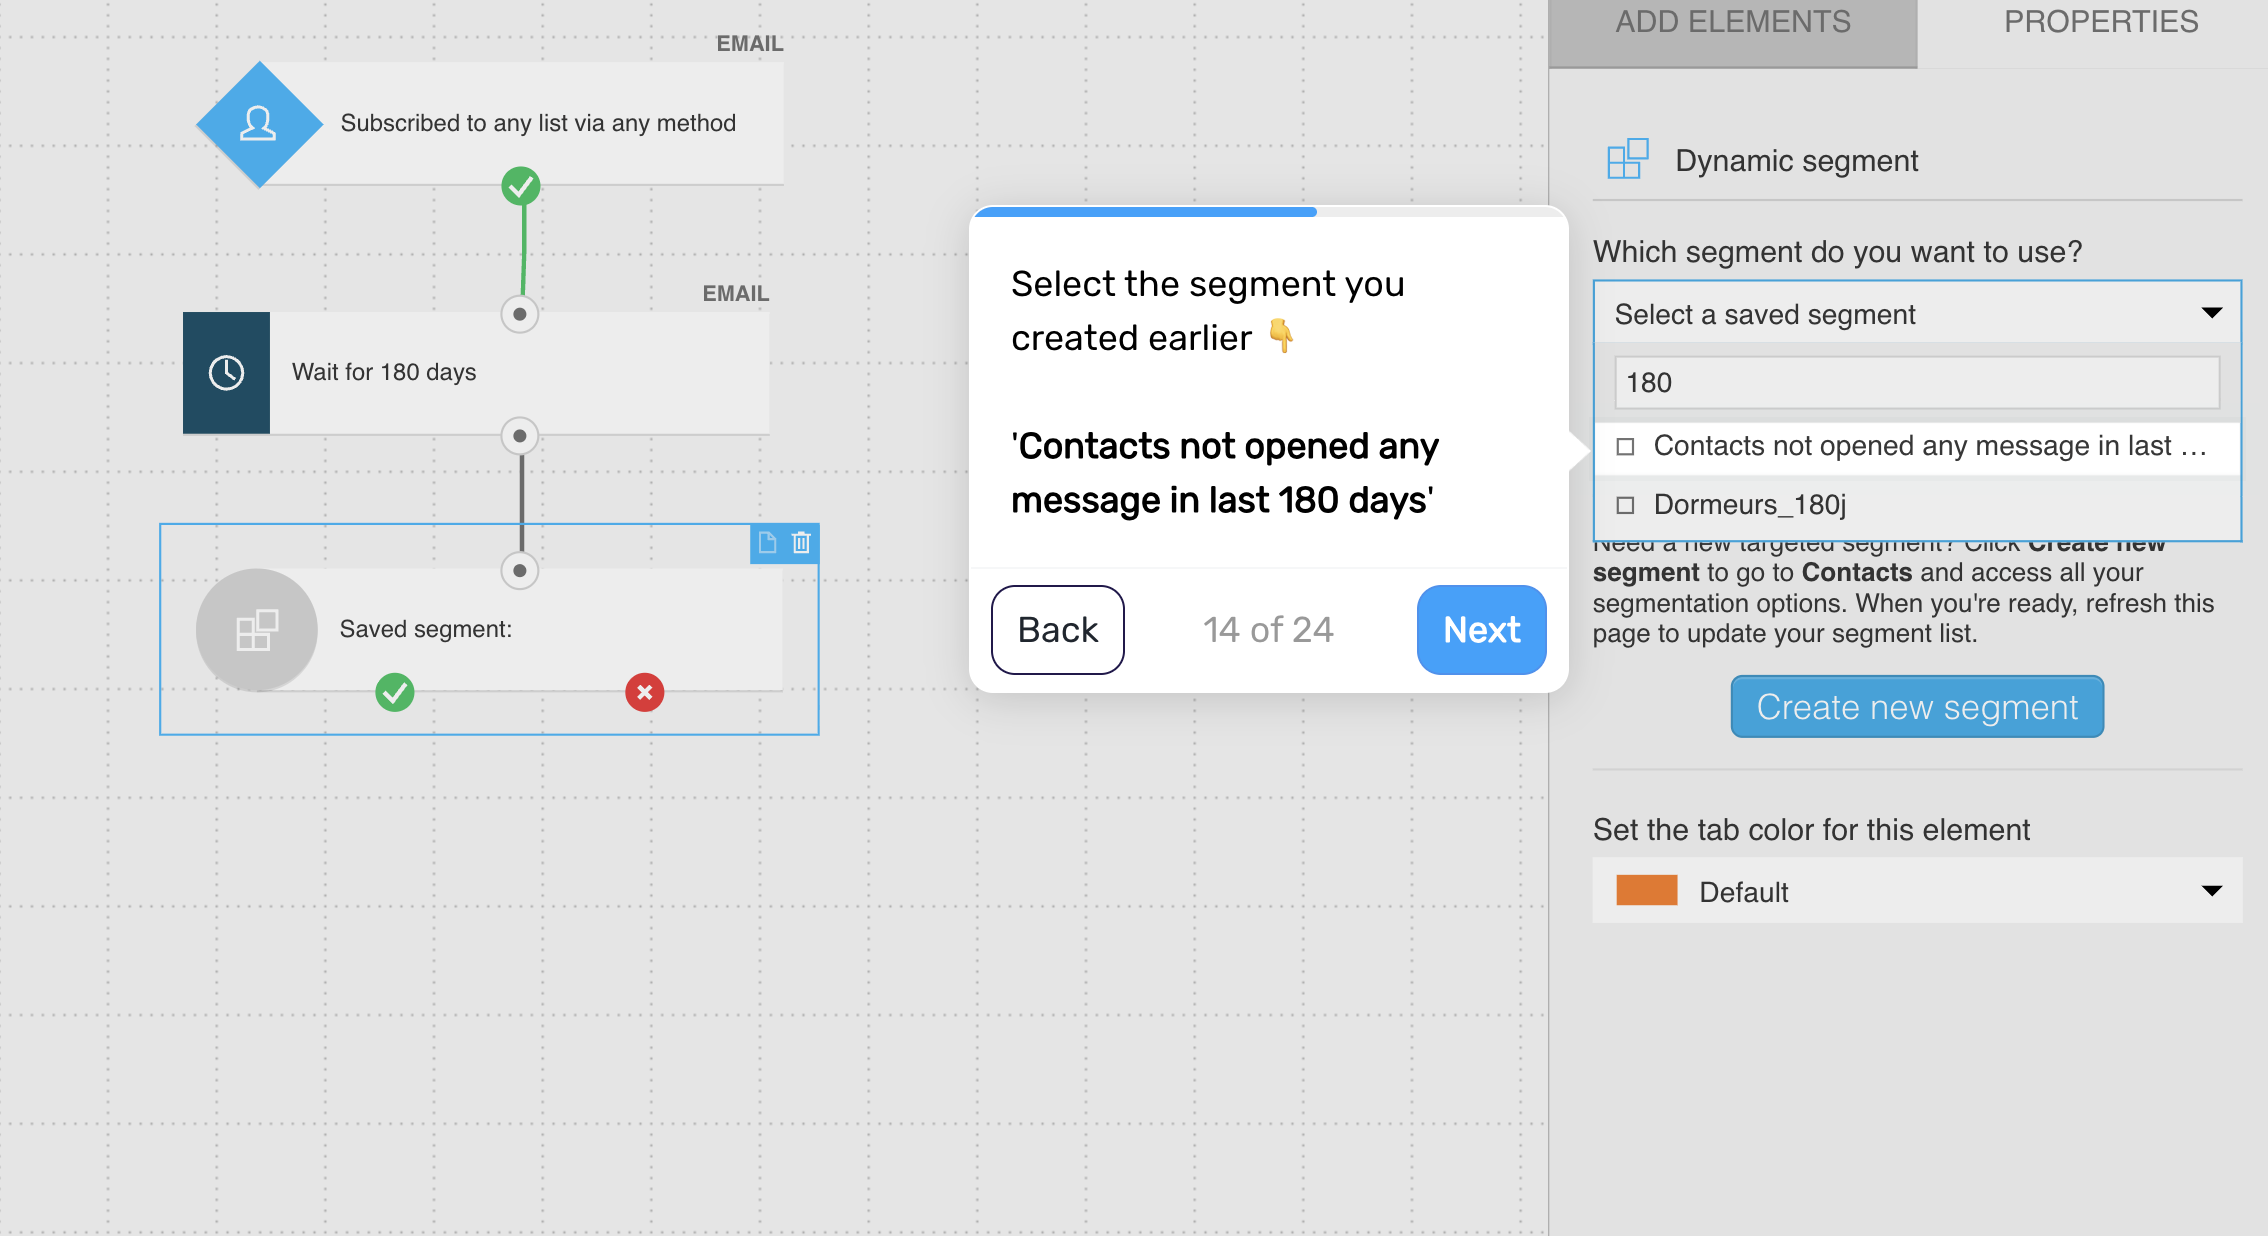
Task: Check the 'Contacts not opened any message' option
Action: [x=1626, y=447]
